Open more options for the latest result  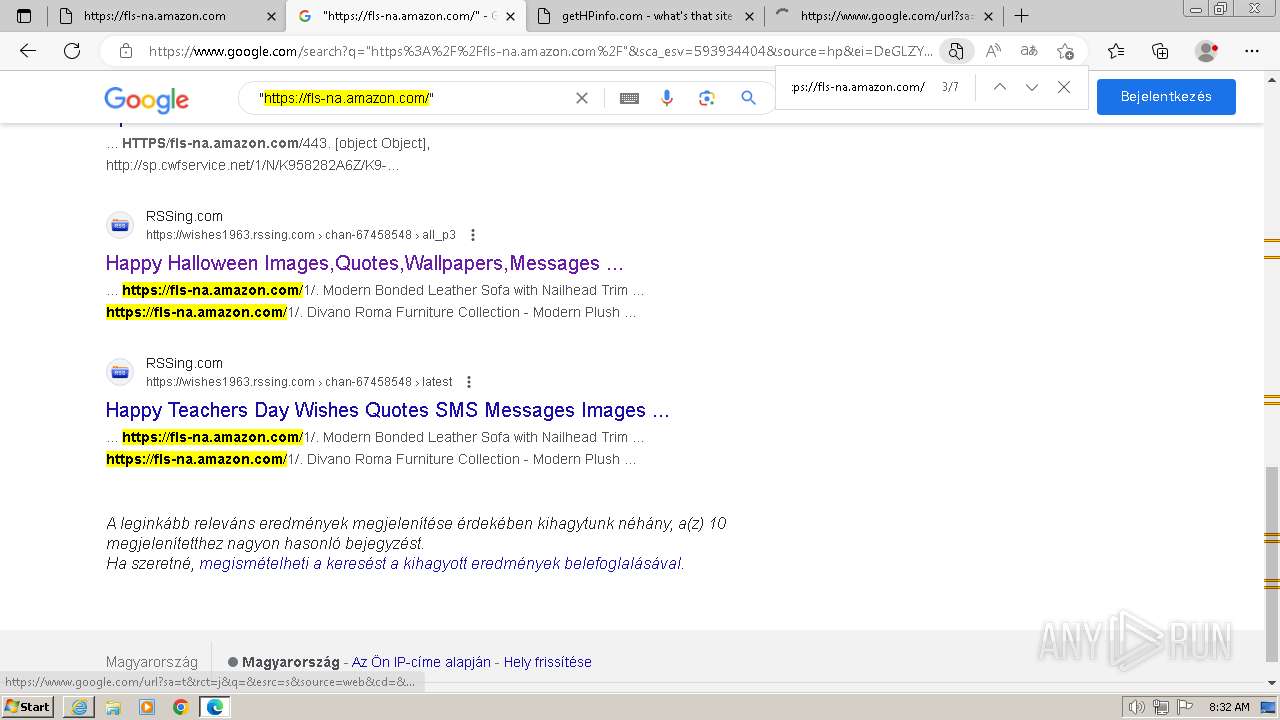(469, 382)
